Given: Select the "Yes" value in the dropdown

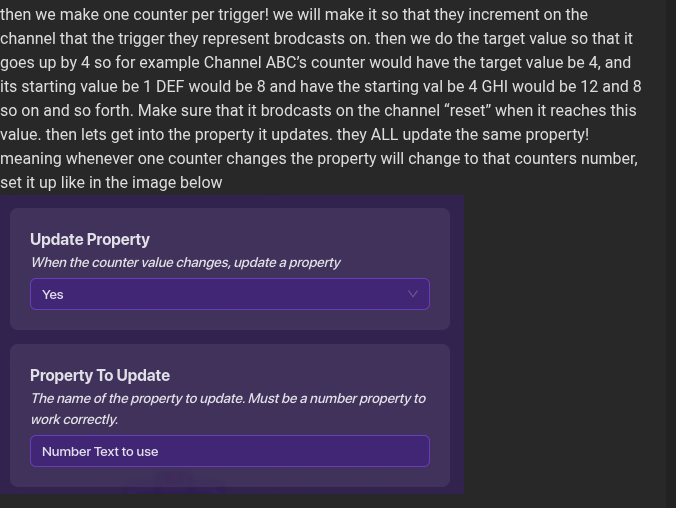Looking at the screenshot, I should [53, 294].
